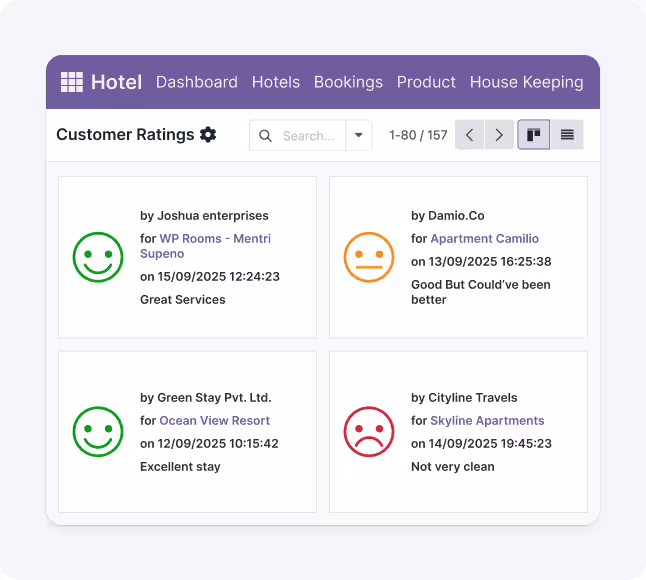Viewport: 646px width, 580px height.
Task: Select 'by Green Stay Pvt. Ltd.' text
Action: 206,398
